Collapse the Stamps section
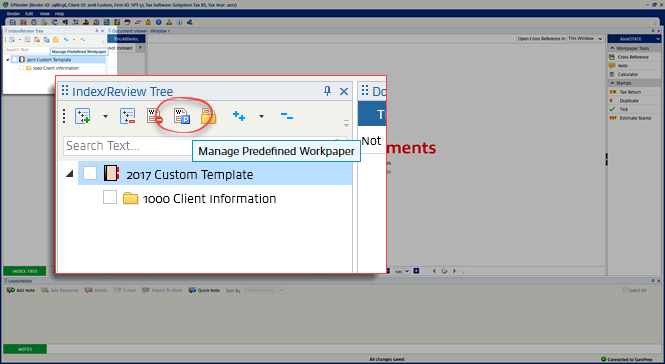665x364 pixels. (x=612, y=83)
